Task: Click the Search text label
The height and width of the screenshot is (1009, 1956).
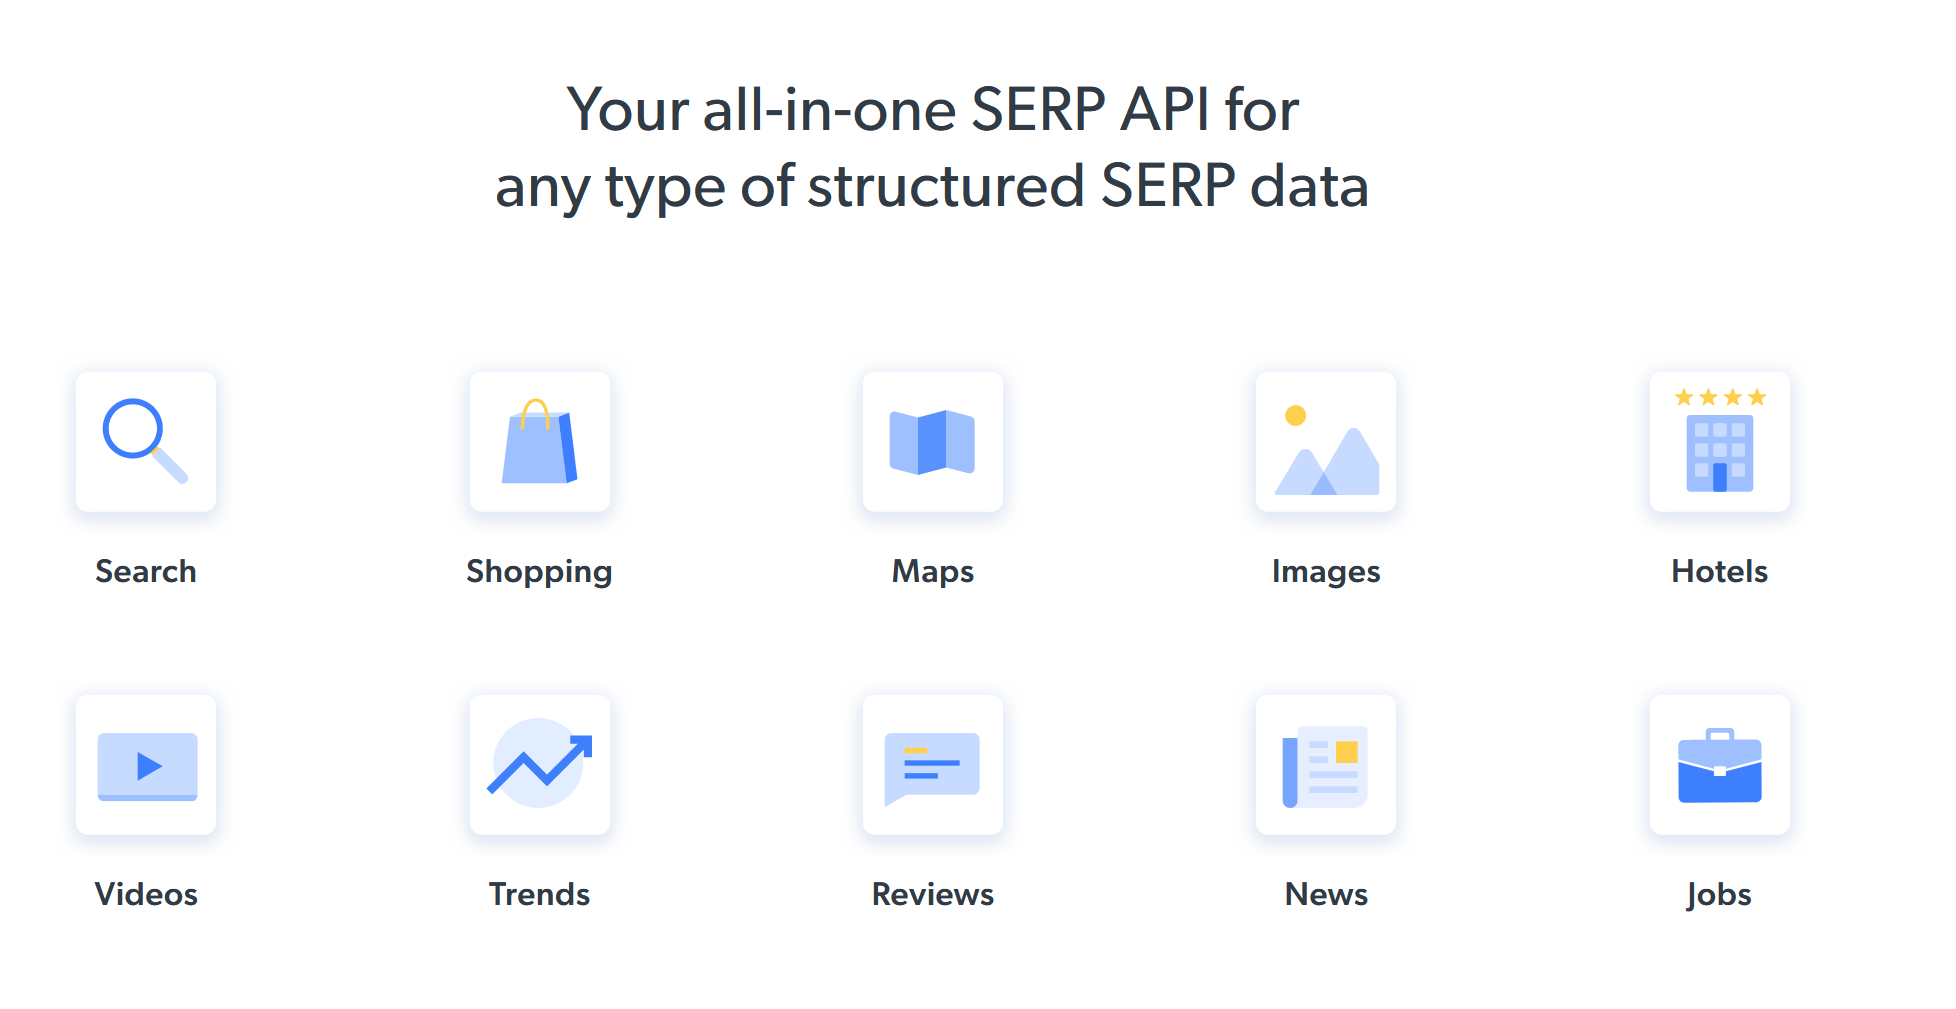Action: (x=146, y=571)
